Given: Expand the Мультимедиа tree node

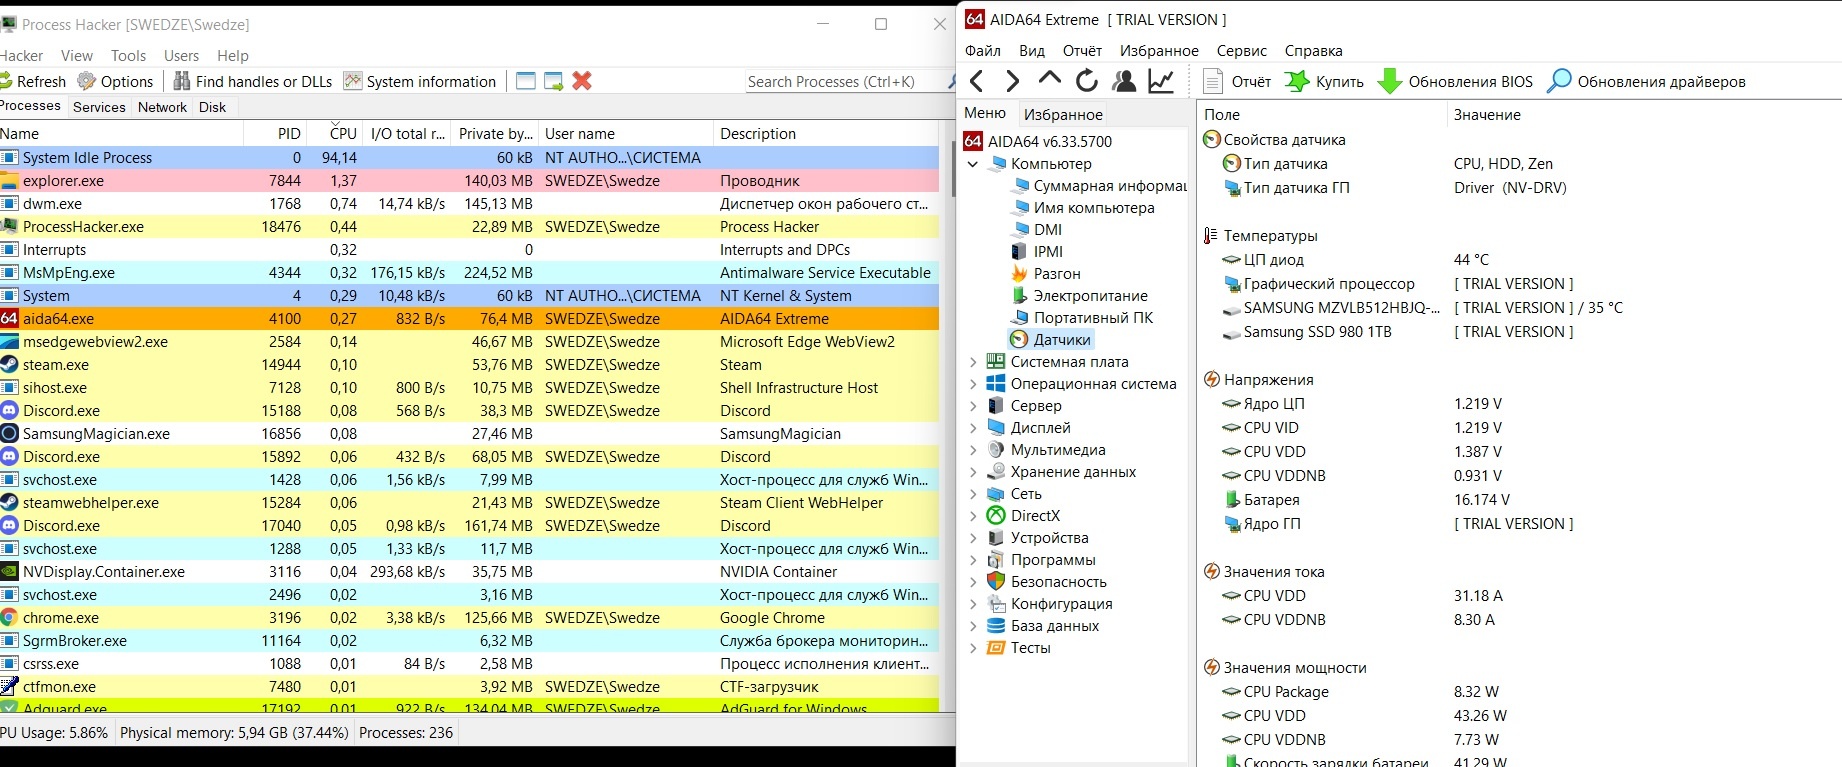Looking at the screenshot, I should pos(973,450).
